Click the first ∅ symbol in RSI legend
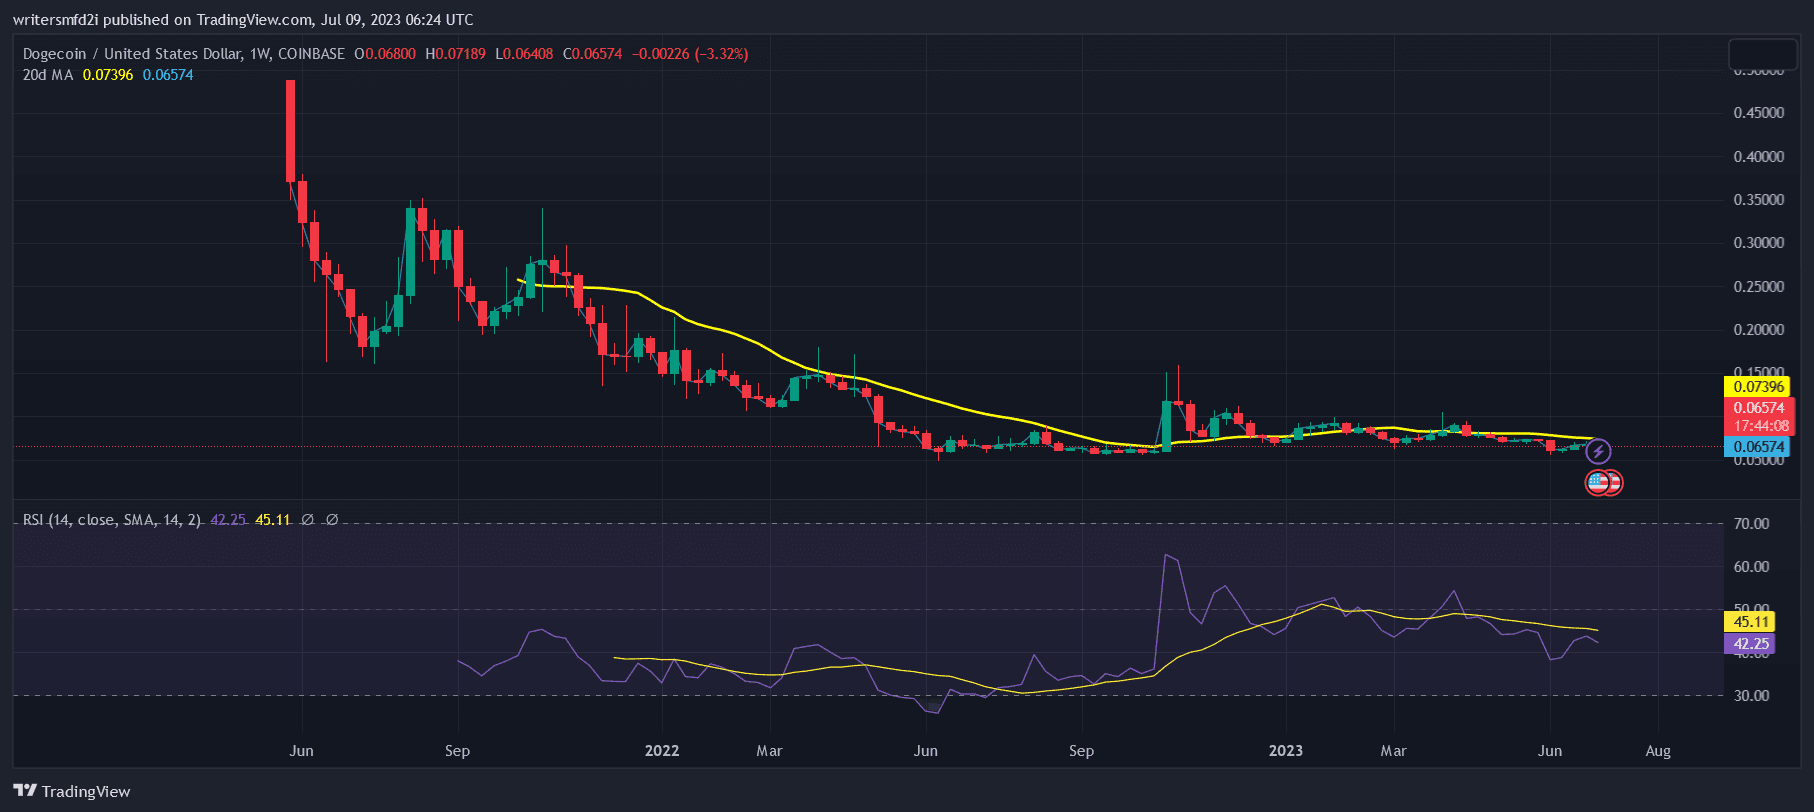The width and height of the screenshot is (1814, 812). 308,520
